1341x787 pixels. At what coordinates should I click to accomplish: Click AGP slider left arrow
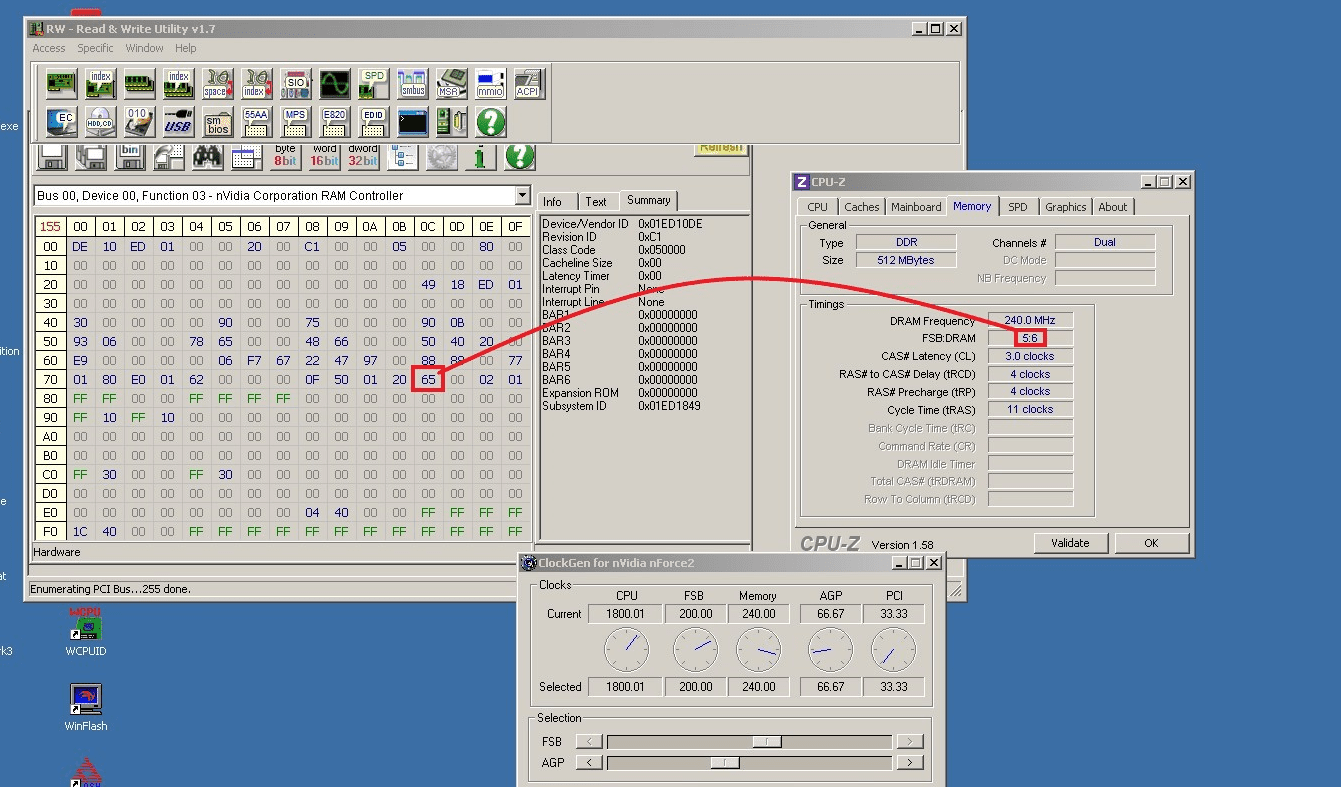point(590,762)
